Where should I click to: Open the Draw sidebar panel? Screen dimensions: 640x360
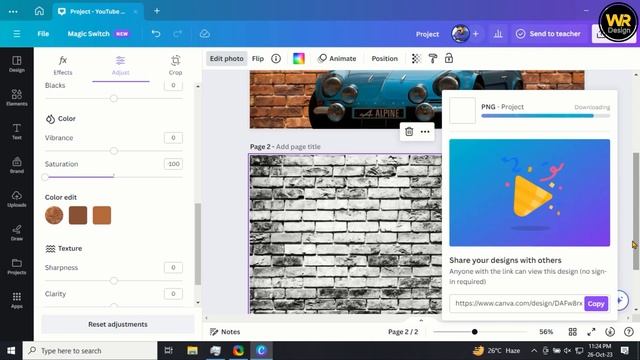point(17,233)
